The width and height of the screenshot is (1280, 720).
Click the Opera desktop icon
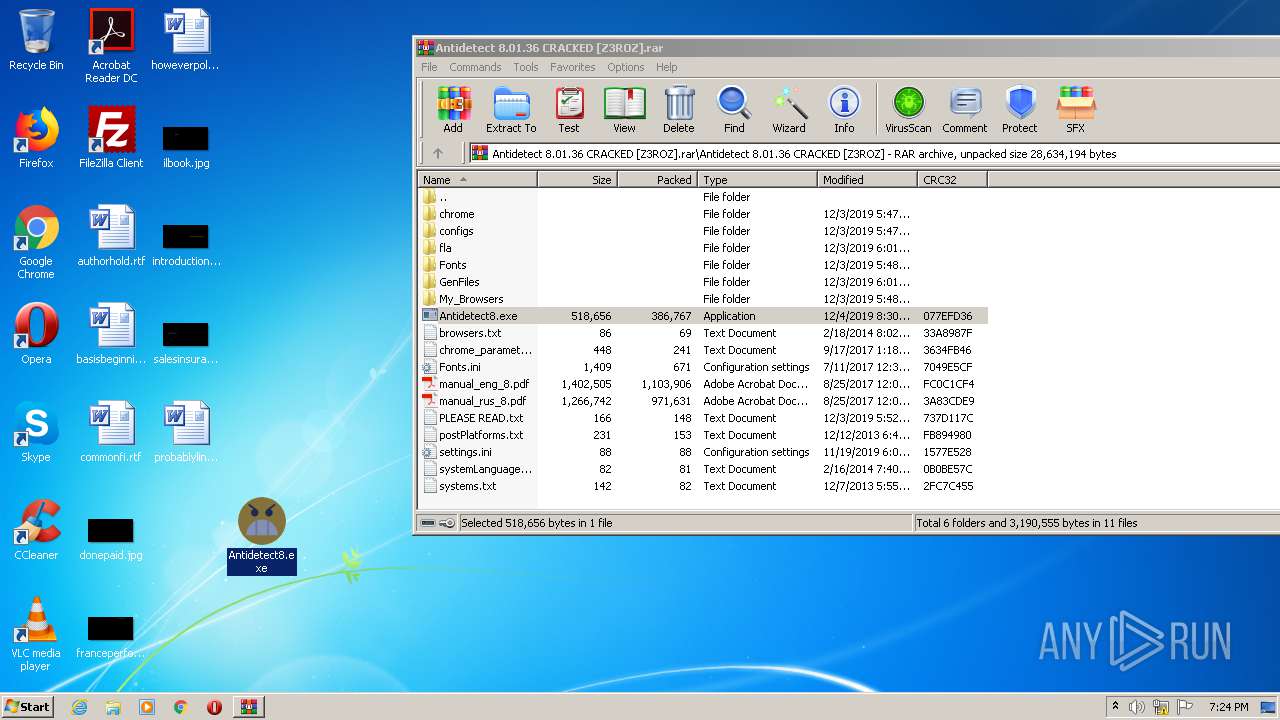[36, 334]
